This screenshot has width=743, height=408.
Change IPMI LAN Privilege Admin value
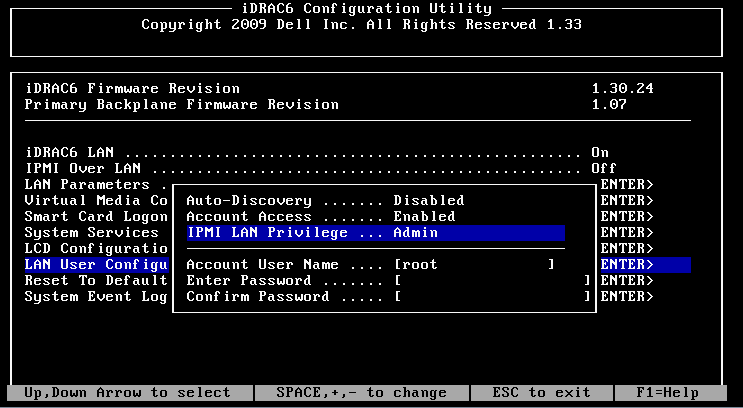(x=416, y=233)
